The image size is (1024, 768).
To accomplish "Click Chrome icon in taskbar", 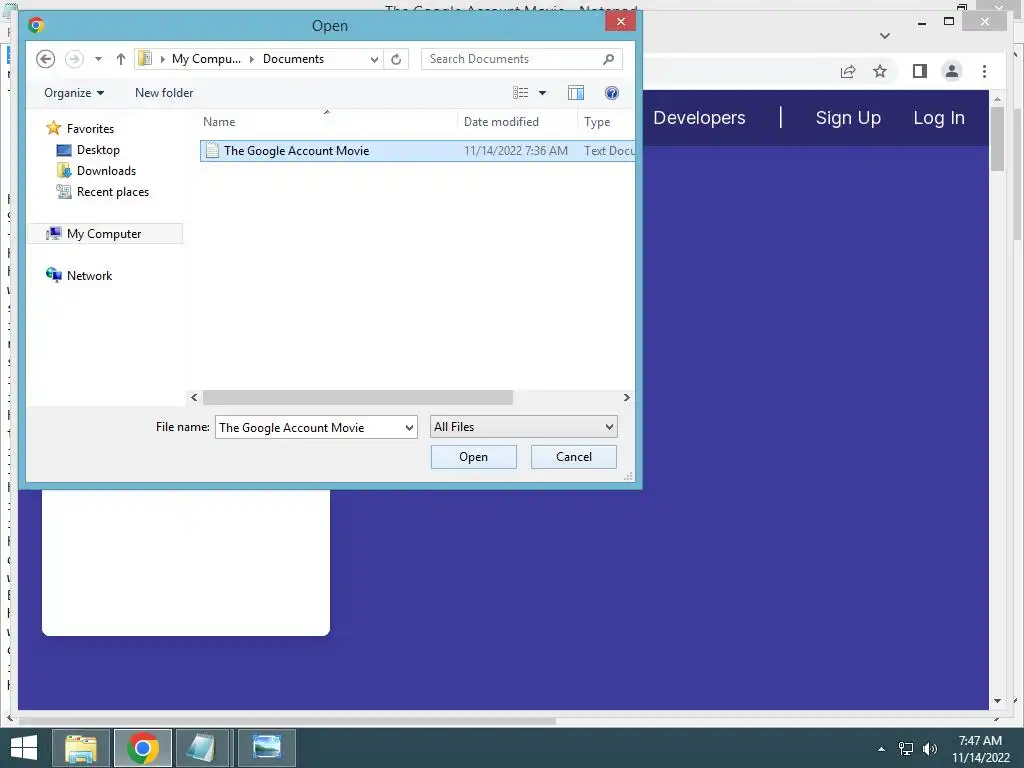I will click(143, 748).
